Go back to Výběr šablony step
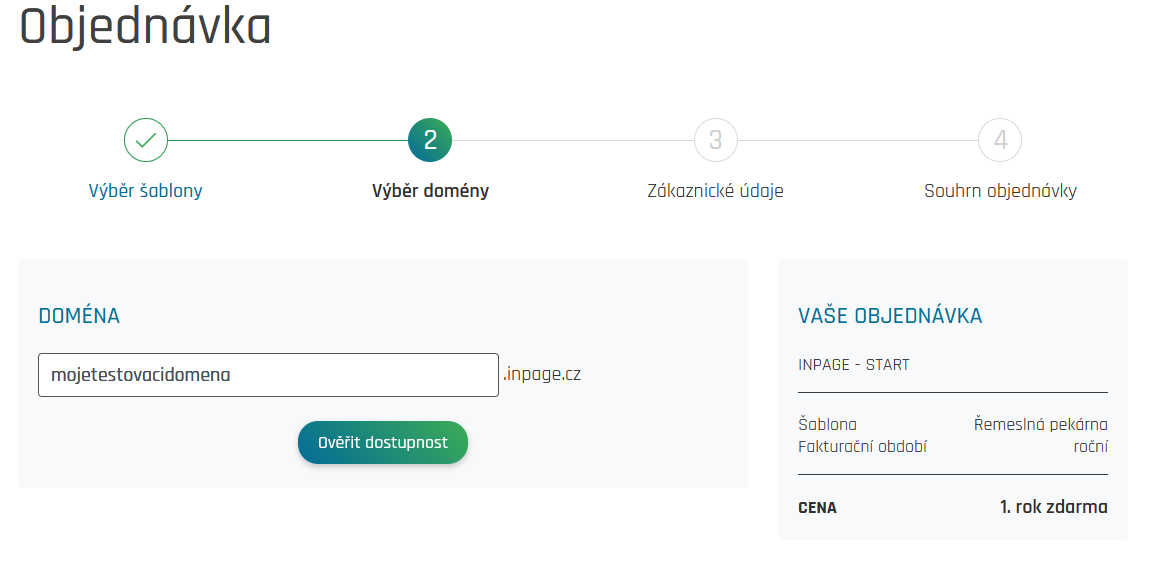Screen dimensions: 1157x572 (x=146, y=191)
